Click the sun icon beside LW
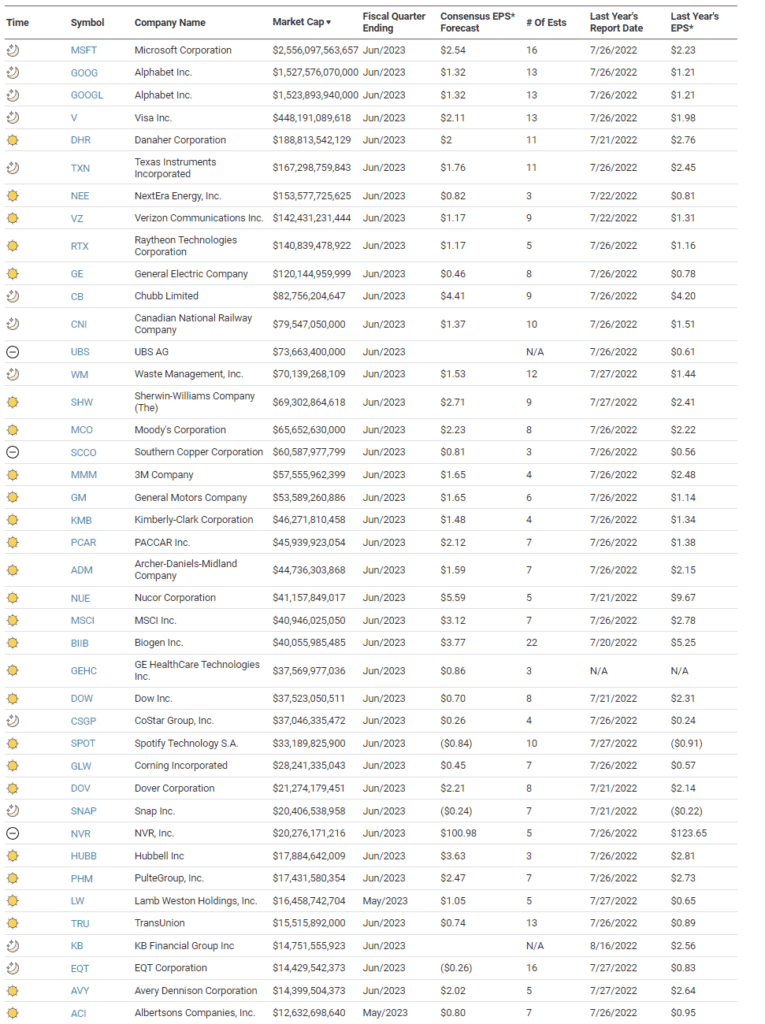This screenshot has height=1024, width=765. tap(12, 901)
